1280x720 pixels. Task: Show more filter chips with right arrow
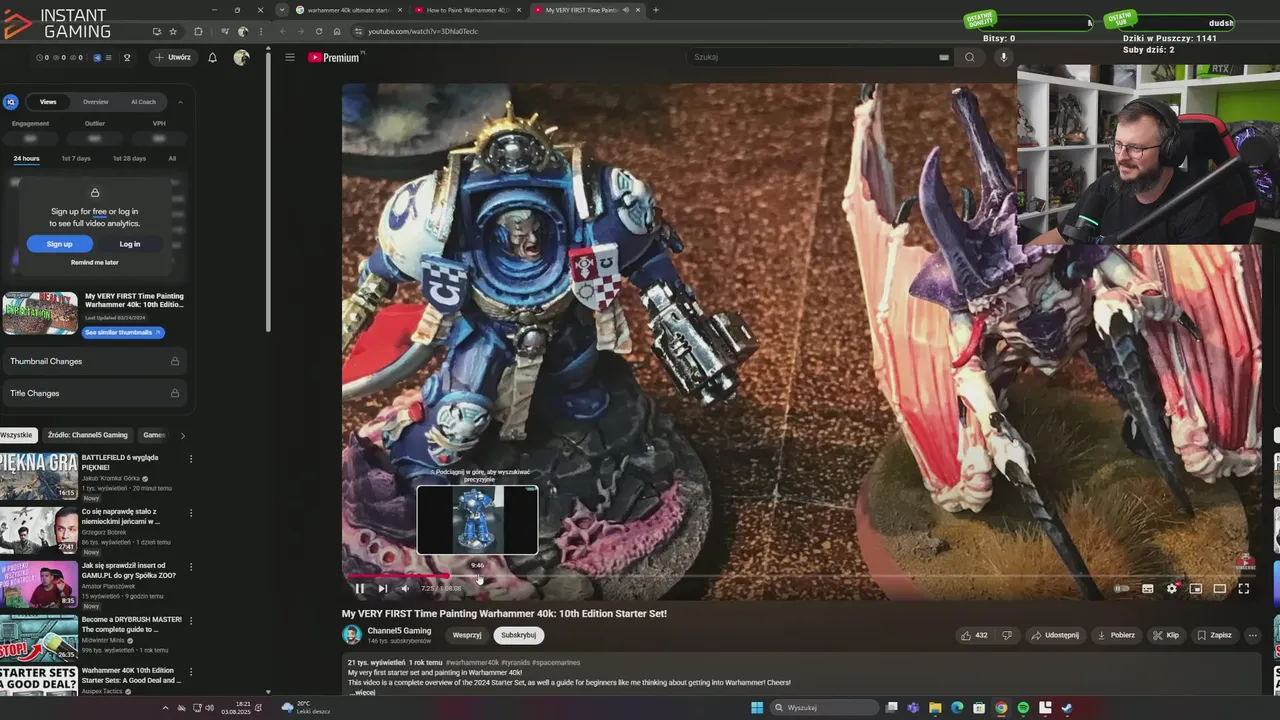click(x=182, y=435)
